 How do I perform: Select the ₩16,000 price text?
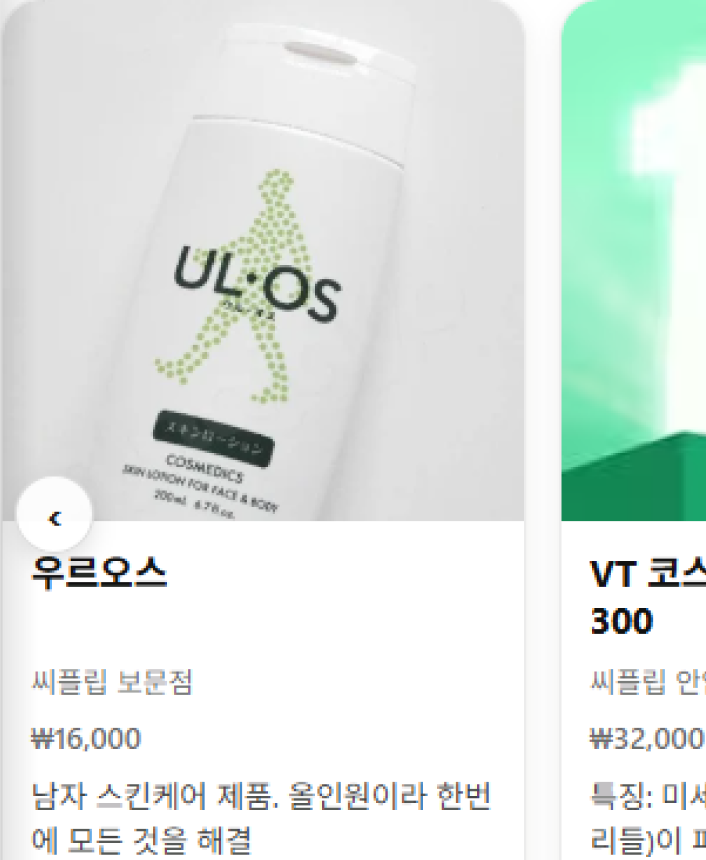pyautogui.click(x=86, y=738)
